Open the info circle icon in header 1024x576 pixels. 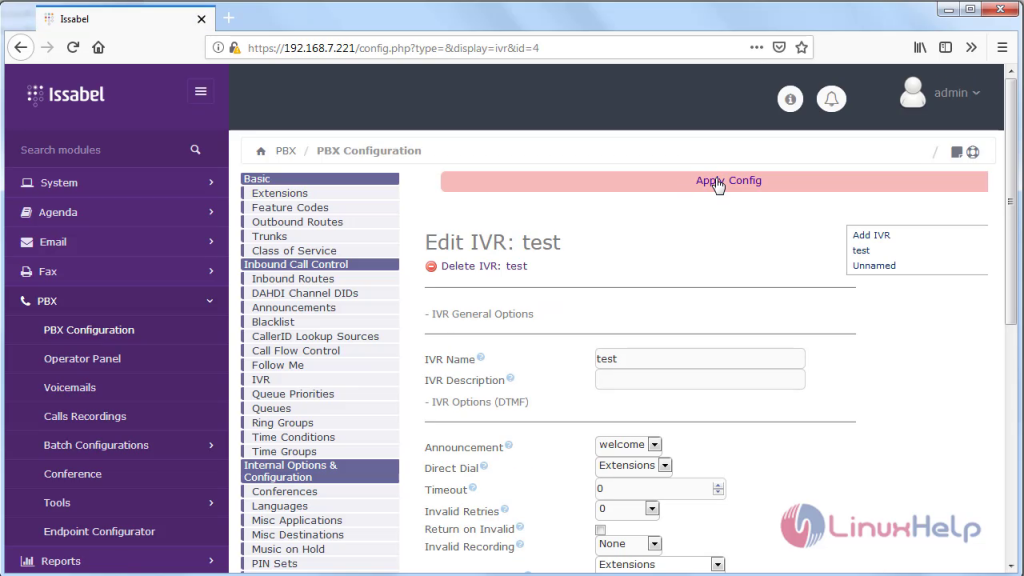tap(790, 99)
